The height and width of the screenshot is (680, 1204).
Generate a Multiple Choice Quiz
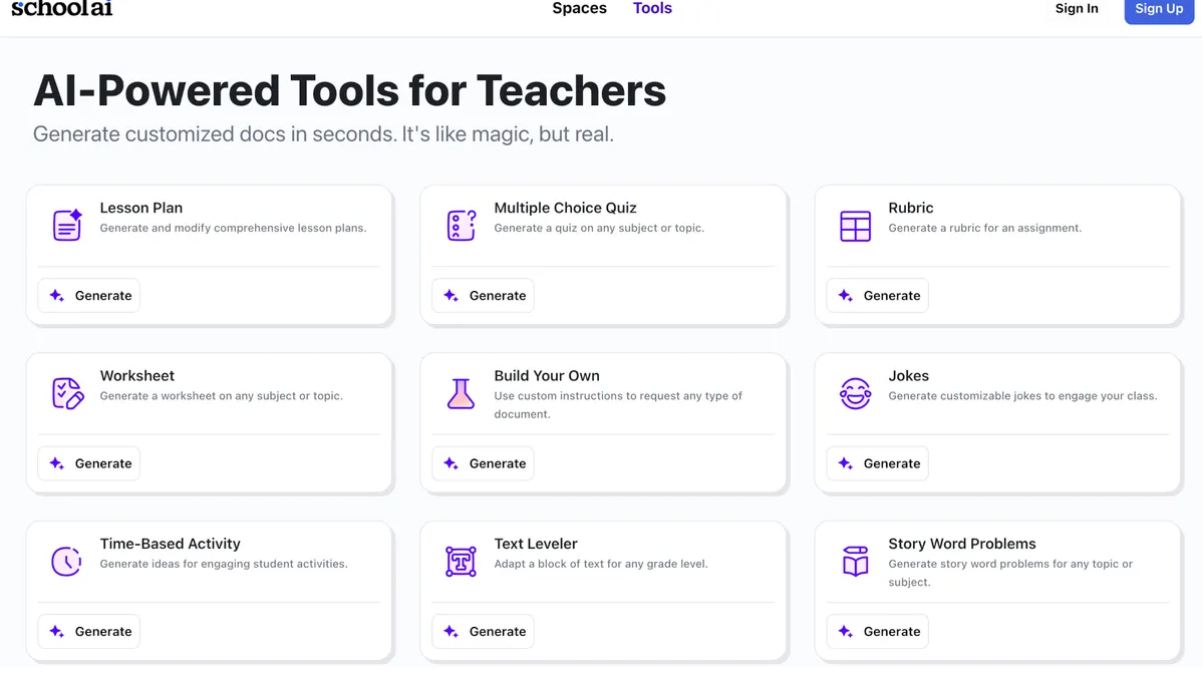(483, 296)
